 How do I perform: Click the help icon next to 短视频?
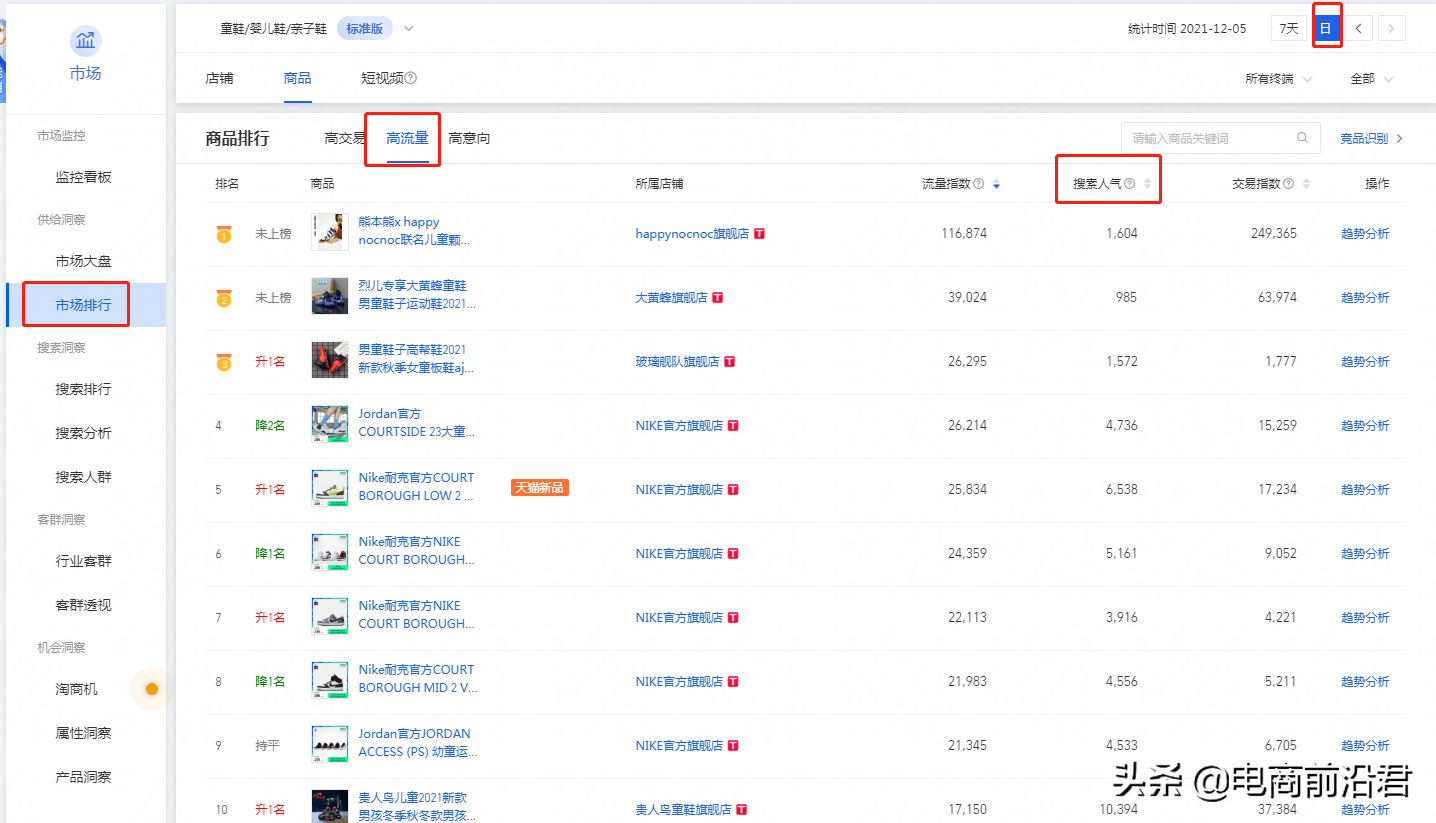pos(410,78)
